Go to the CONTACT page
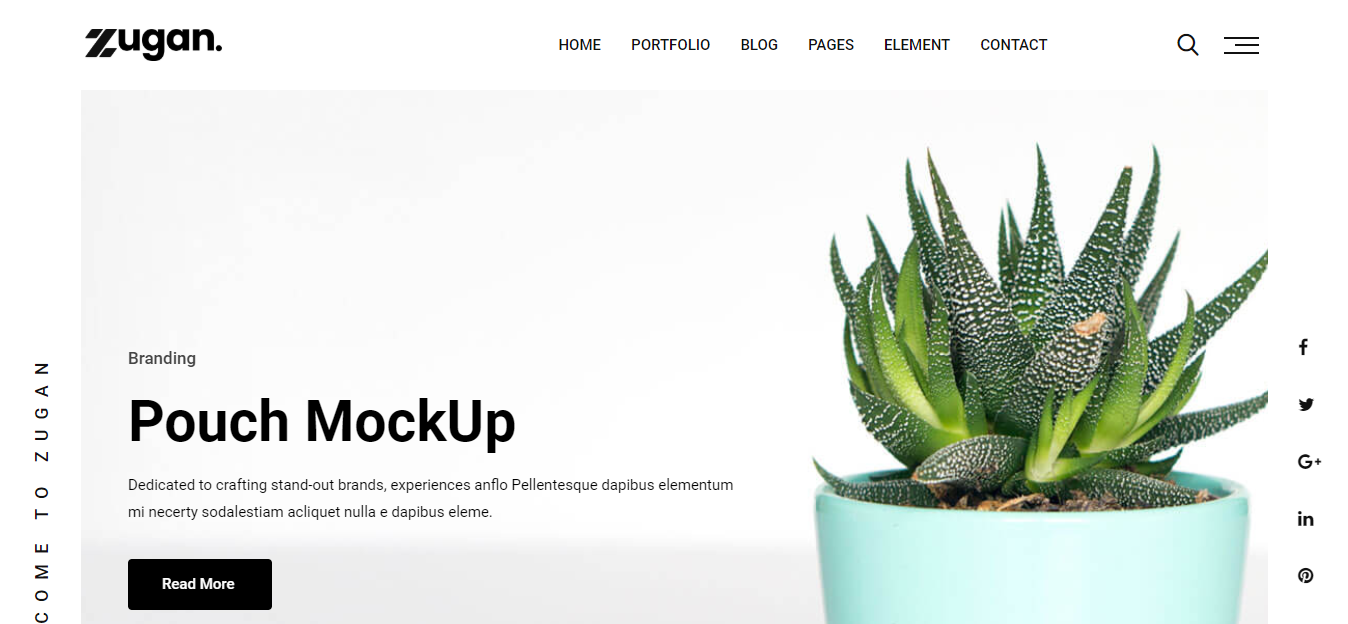 1014,45
